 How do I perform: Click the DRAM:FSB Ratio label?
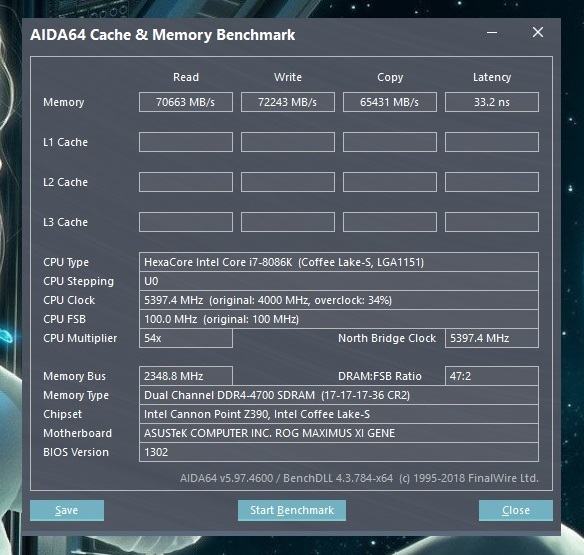point(380,376)
